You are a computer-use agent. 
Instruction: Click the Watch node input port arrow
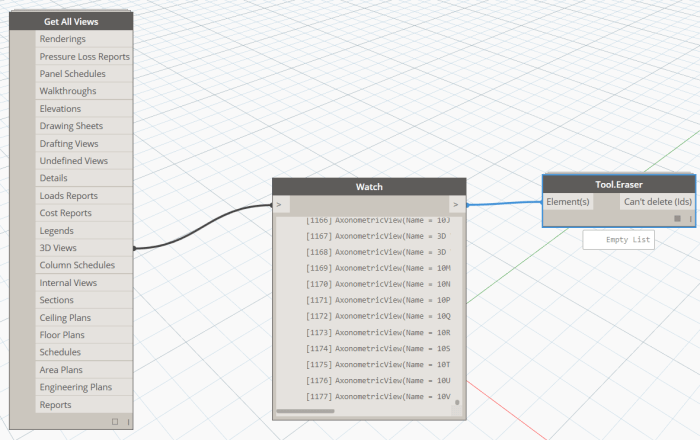(280, 205)
